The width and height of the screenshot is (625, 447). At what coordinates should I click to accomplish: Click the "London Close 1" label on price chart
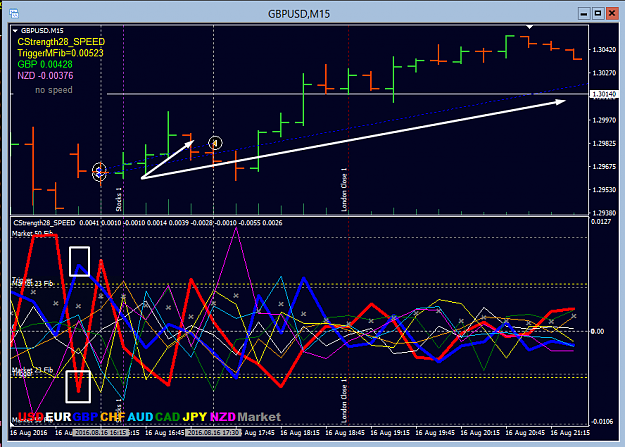(344, 190)
